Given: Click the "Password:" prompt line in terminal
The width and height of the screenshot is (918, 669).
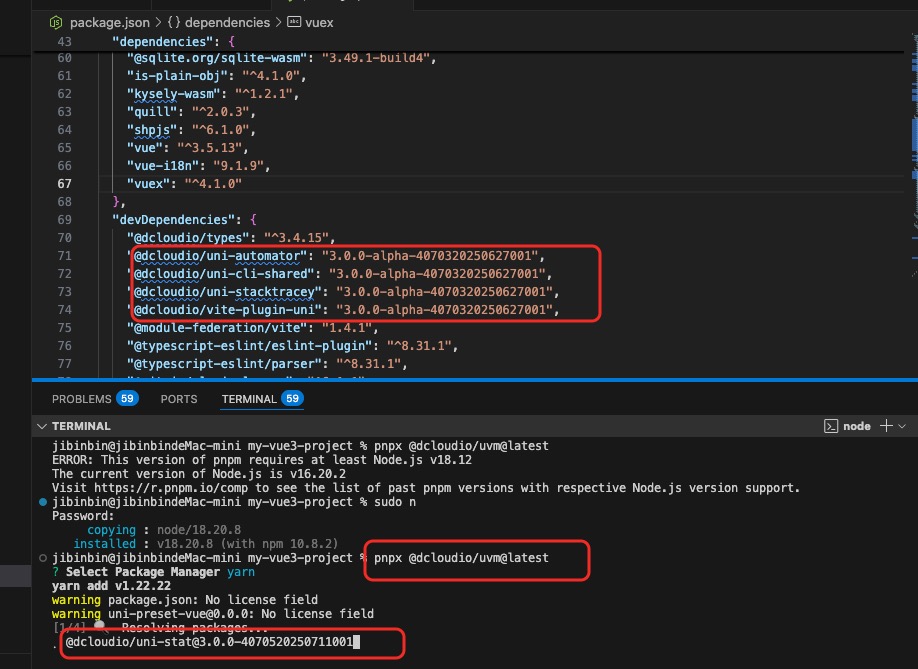Looking at the screenshot, I should click(x=83, y=516).
